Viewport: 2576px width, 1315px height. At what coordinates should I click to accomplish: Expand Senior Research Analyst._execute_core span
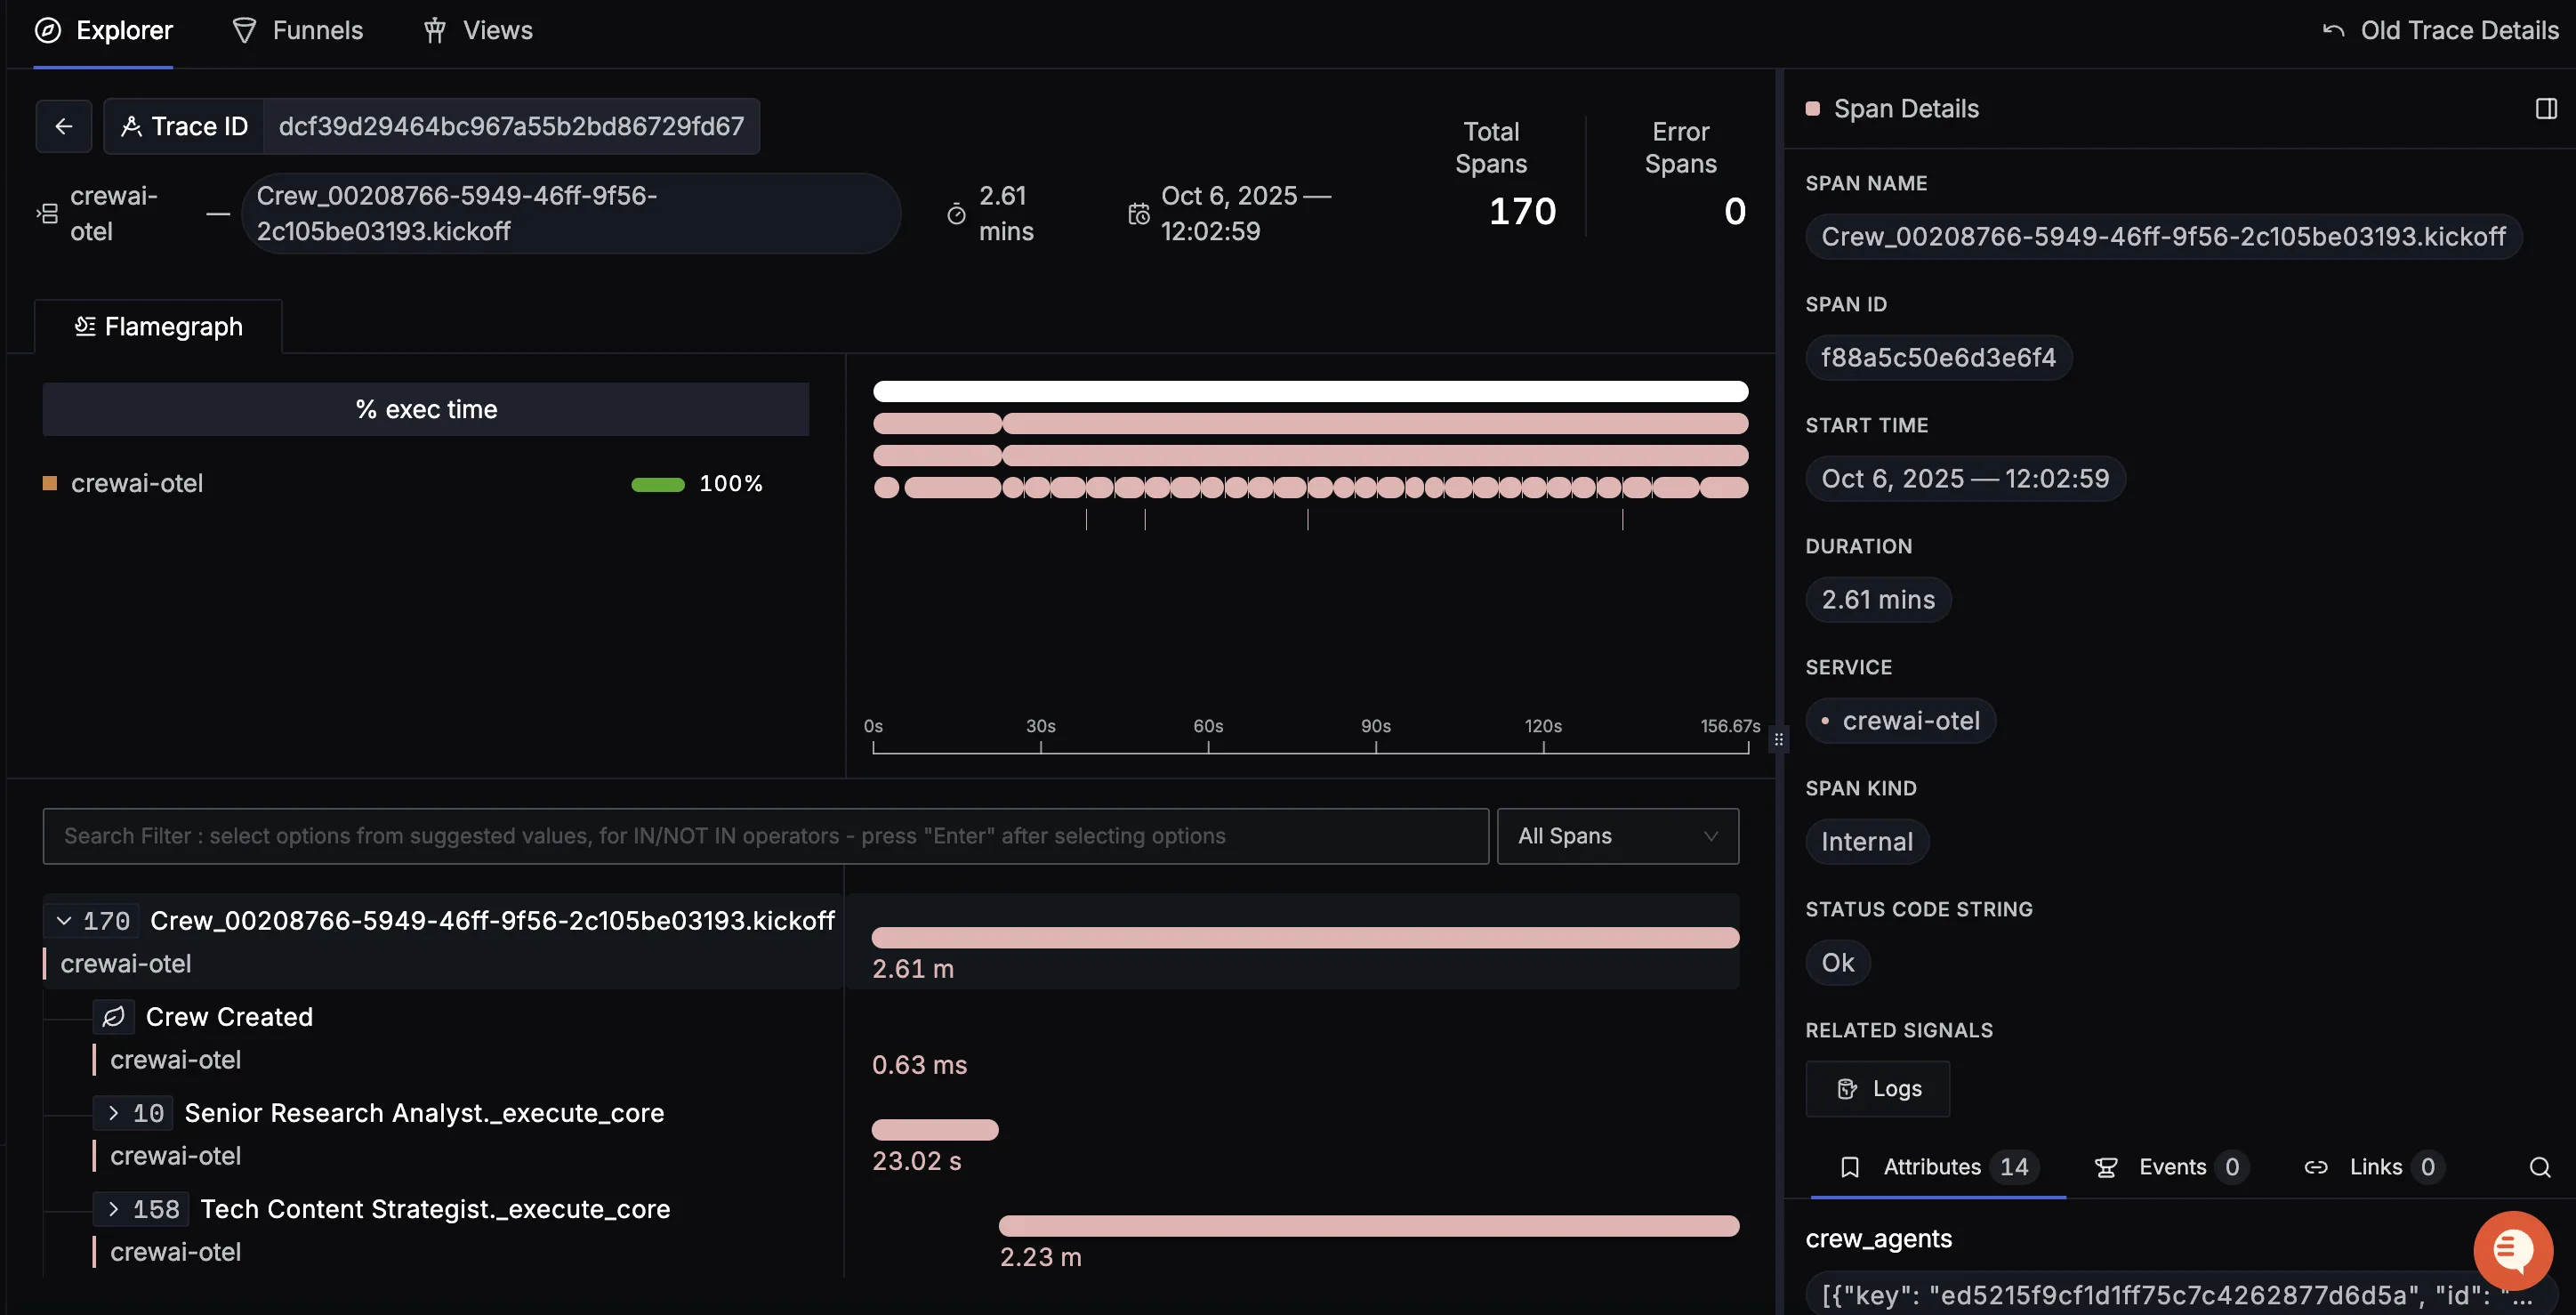tap(113, 1113)
